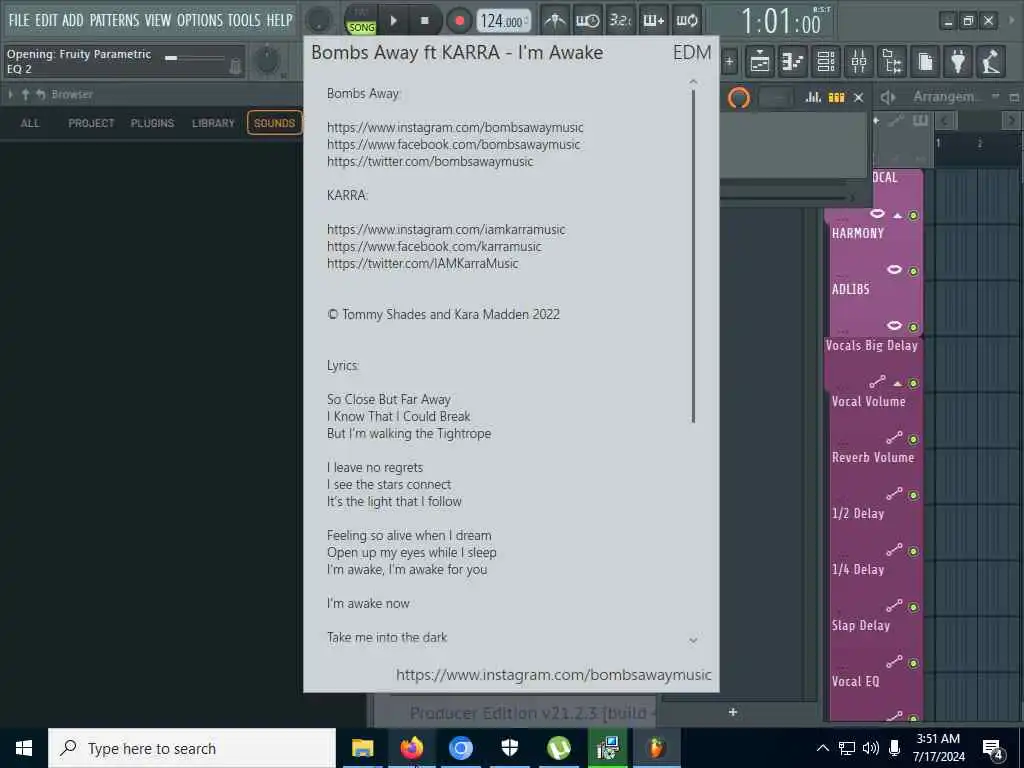Image resolution: width=1024 pixels, height=768 pixels.
Task: Stop playback with the Stop button
Action: 424,21
